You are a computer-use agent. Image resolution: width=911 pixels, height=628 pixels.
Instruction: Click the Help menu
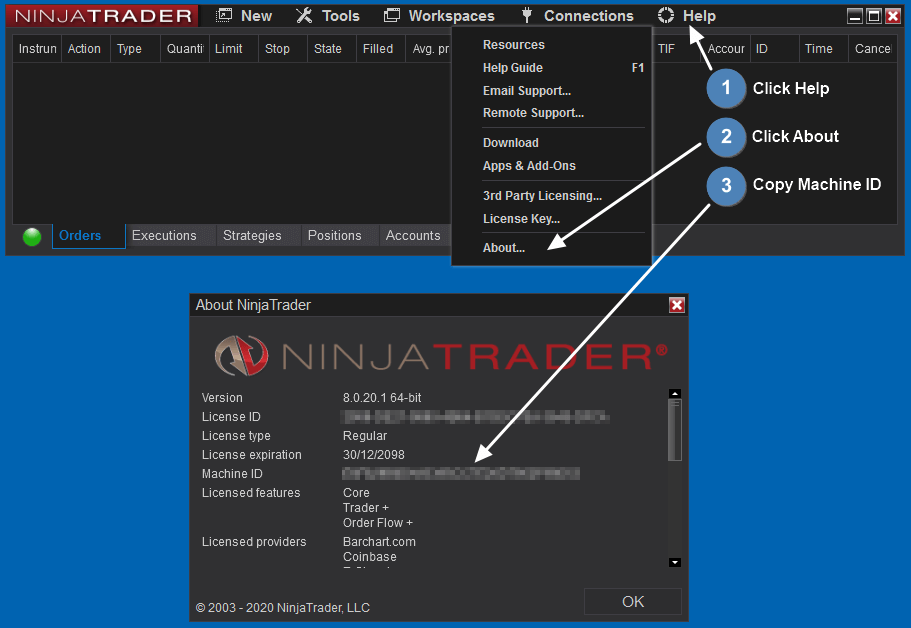[699, 16]
